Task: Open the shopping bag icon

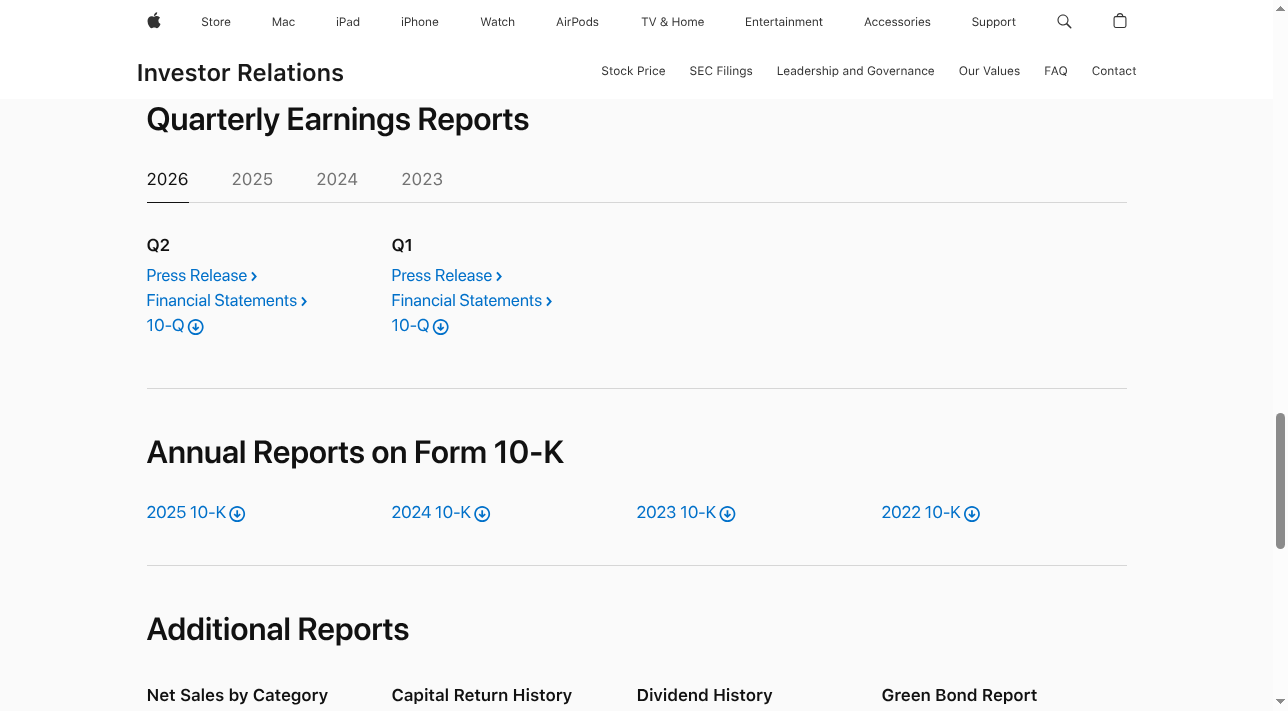Action: pos(1120,21)
